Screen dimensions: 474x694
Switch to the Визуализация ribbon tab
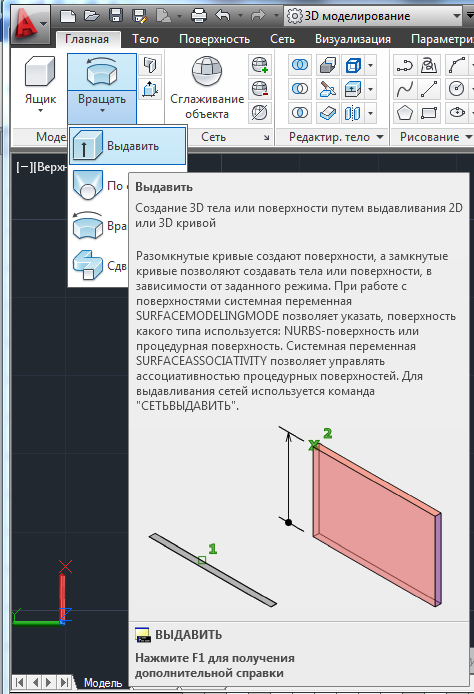(353, 39)
